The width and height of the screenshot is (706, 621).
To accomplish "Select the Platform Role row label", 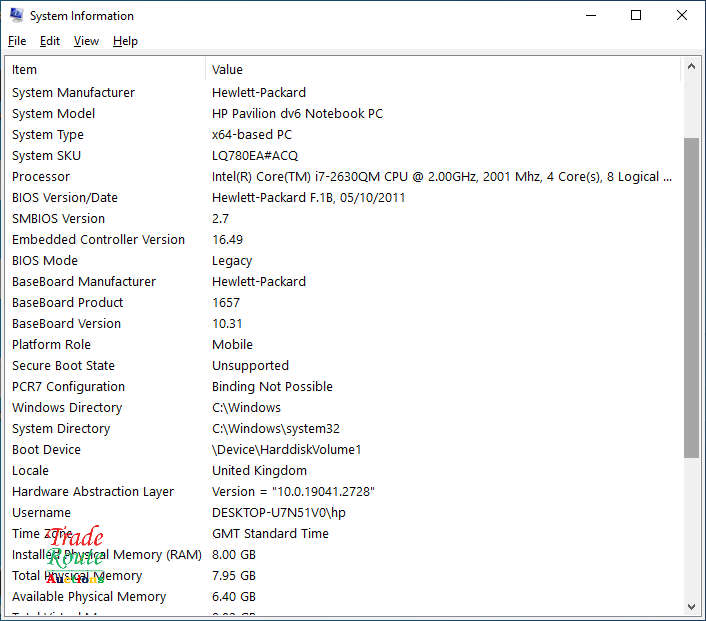I will point(51,345).
